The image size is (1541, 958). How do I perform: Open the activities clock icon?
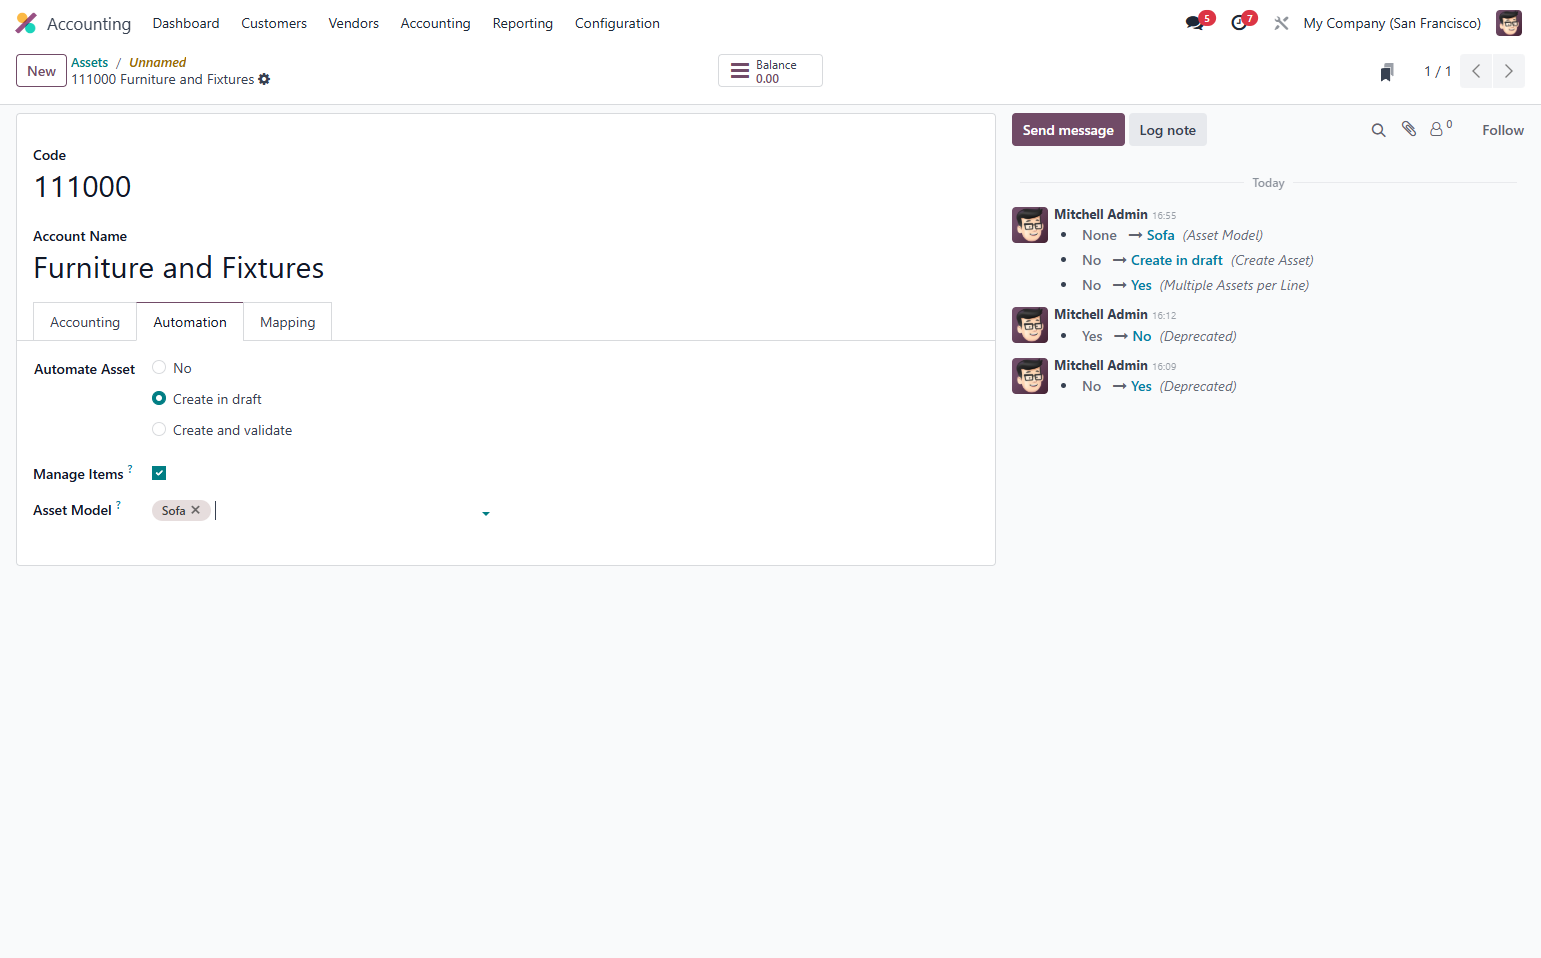click(1239, 23)
